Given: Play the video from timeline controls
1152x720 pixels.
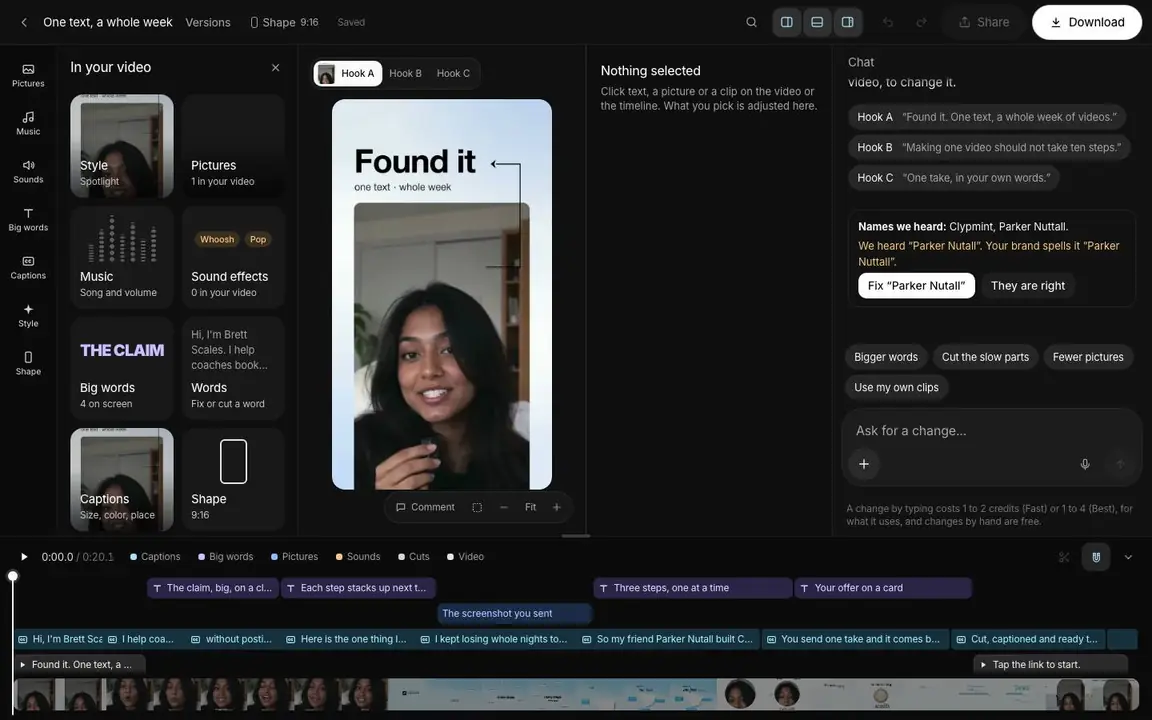Looking at the screenshot, I should pyautogui.click(x=24, y=557).
